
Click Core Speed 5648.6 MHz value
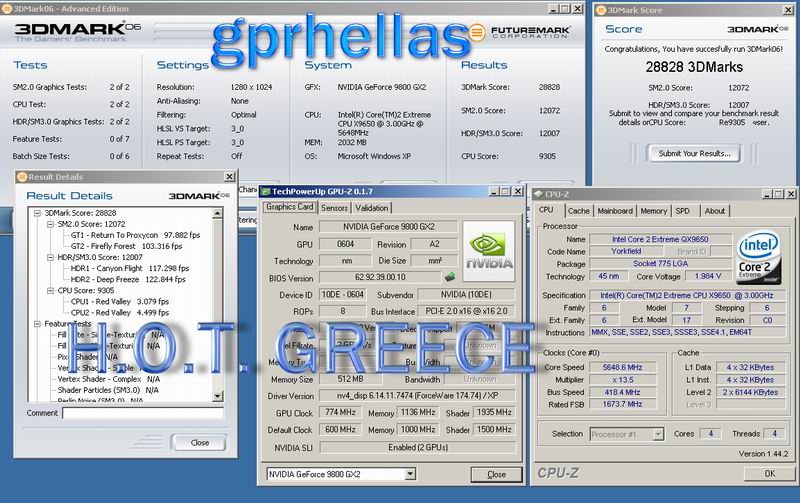[x=622, y=367]
